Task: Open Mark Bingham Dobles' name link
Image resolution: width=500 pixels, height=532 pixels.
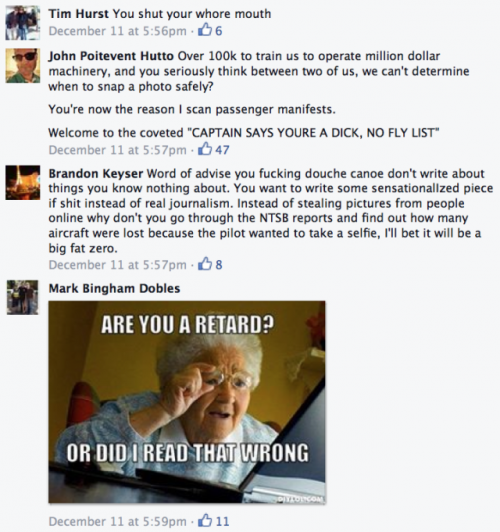Action: tap(114, 288)
